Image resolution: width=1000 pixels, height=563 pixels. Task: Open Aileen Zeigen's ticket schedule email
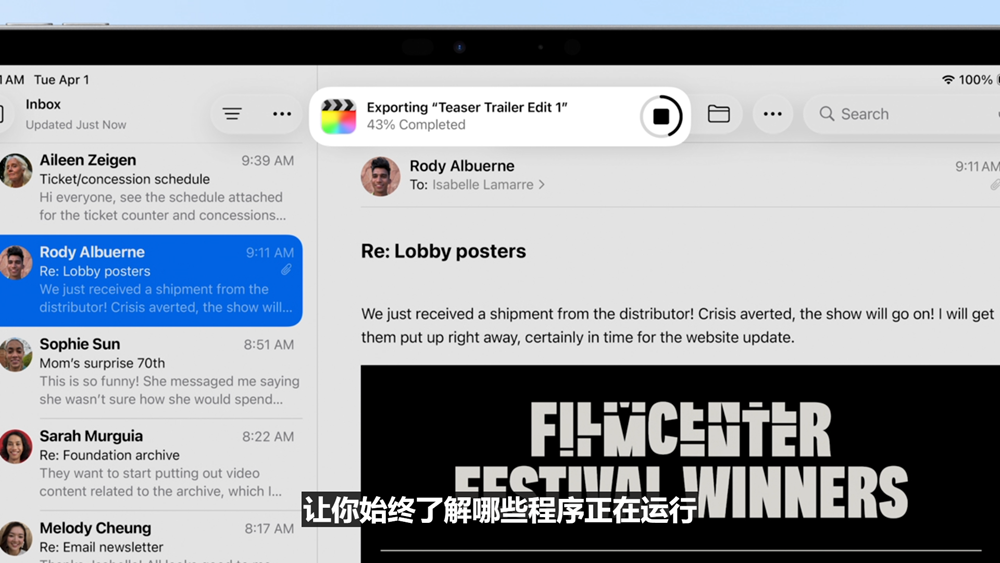[151, 187]
